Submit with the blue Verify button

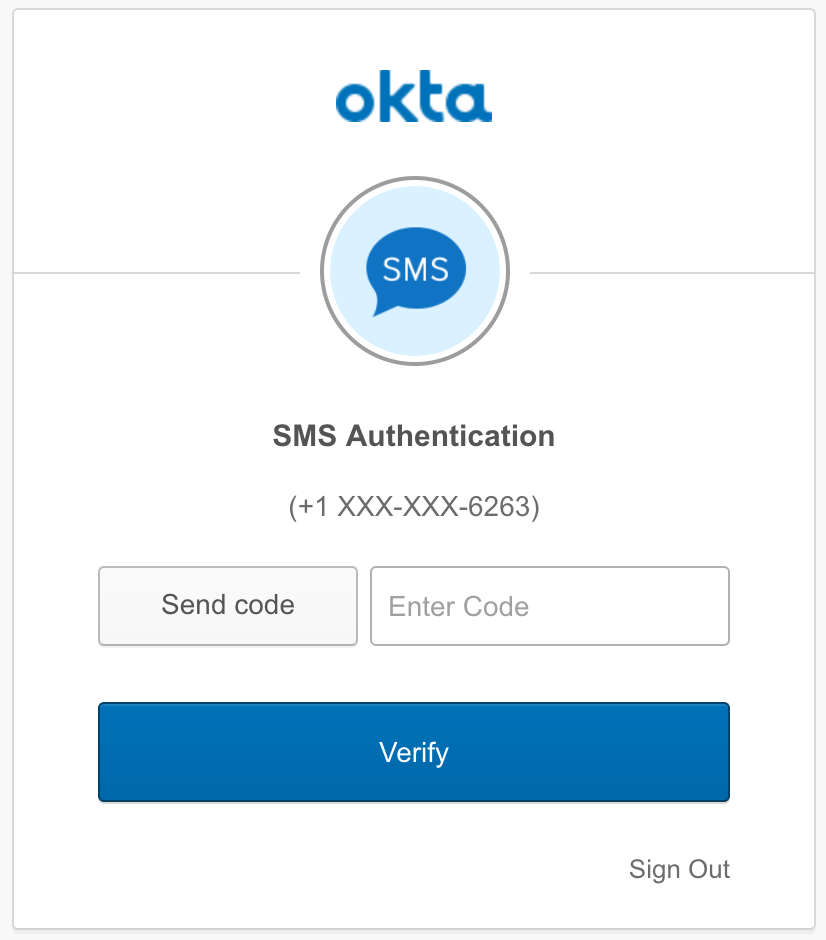414,752
